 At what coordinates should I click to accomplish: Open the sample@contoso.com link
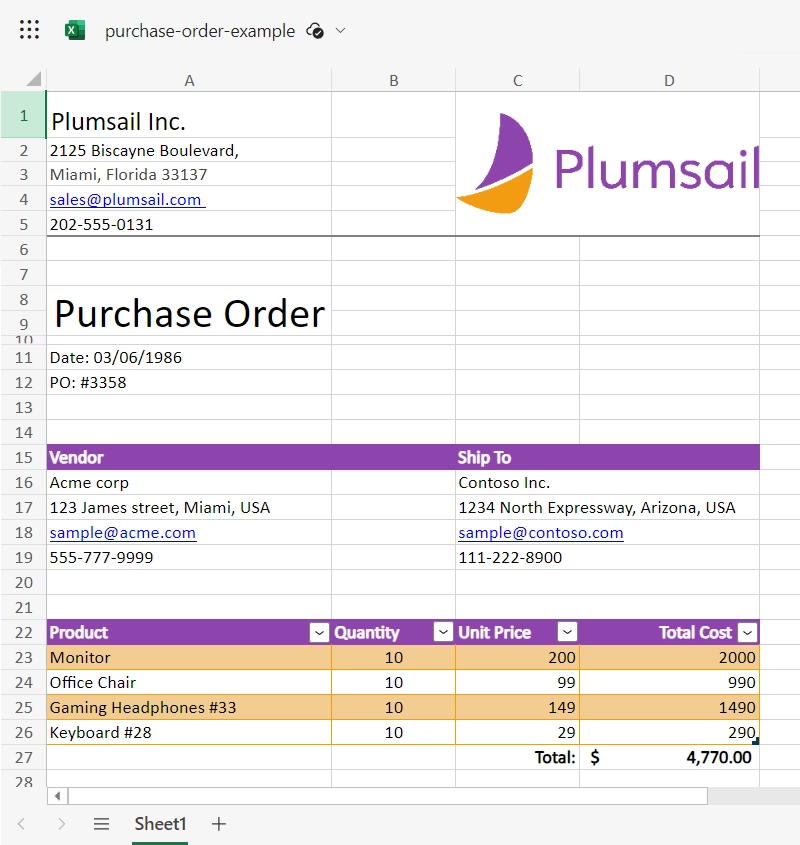pyautogui.click(x=541, y=533)
